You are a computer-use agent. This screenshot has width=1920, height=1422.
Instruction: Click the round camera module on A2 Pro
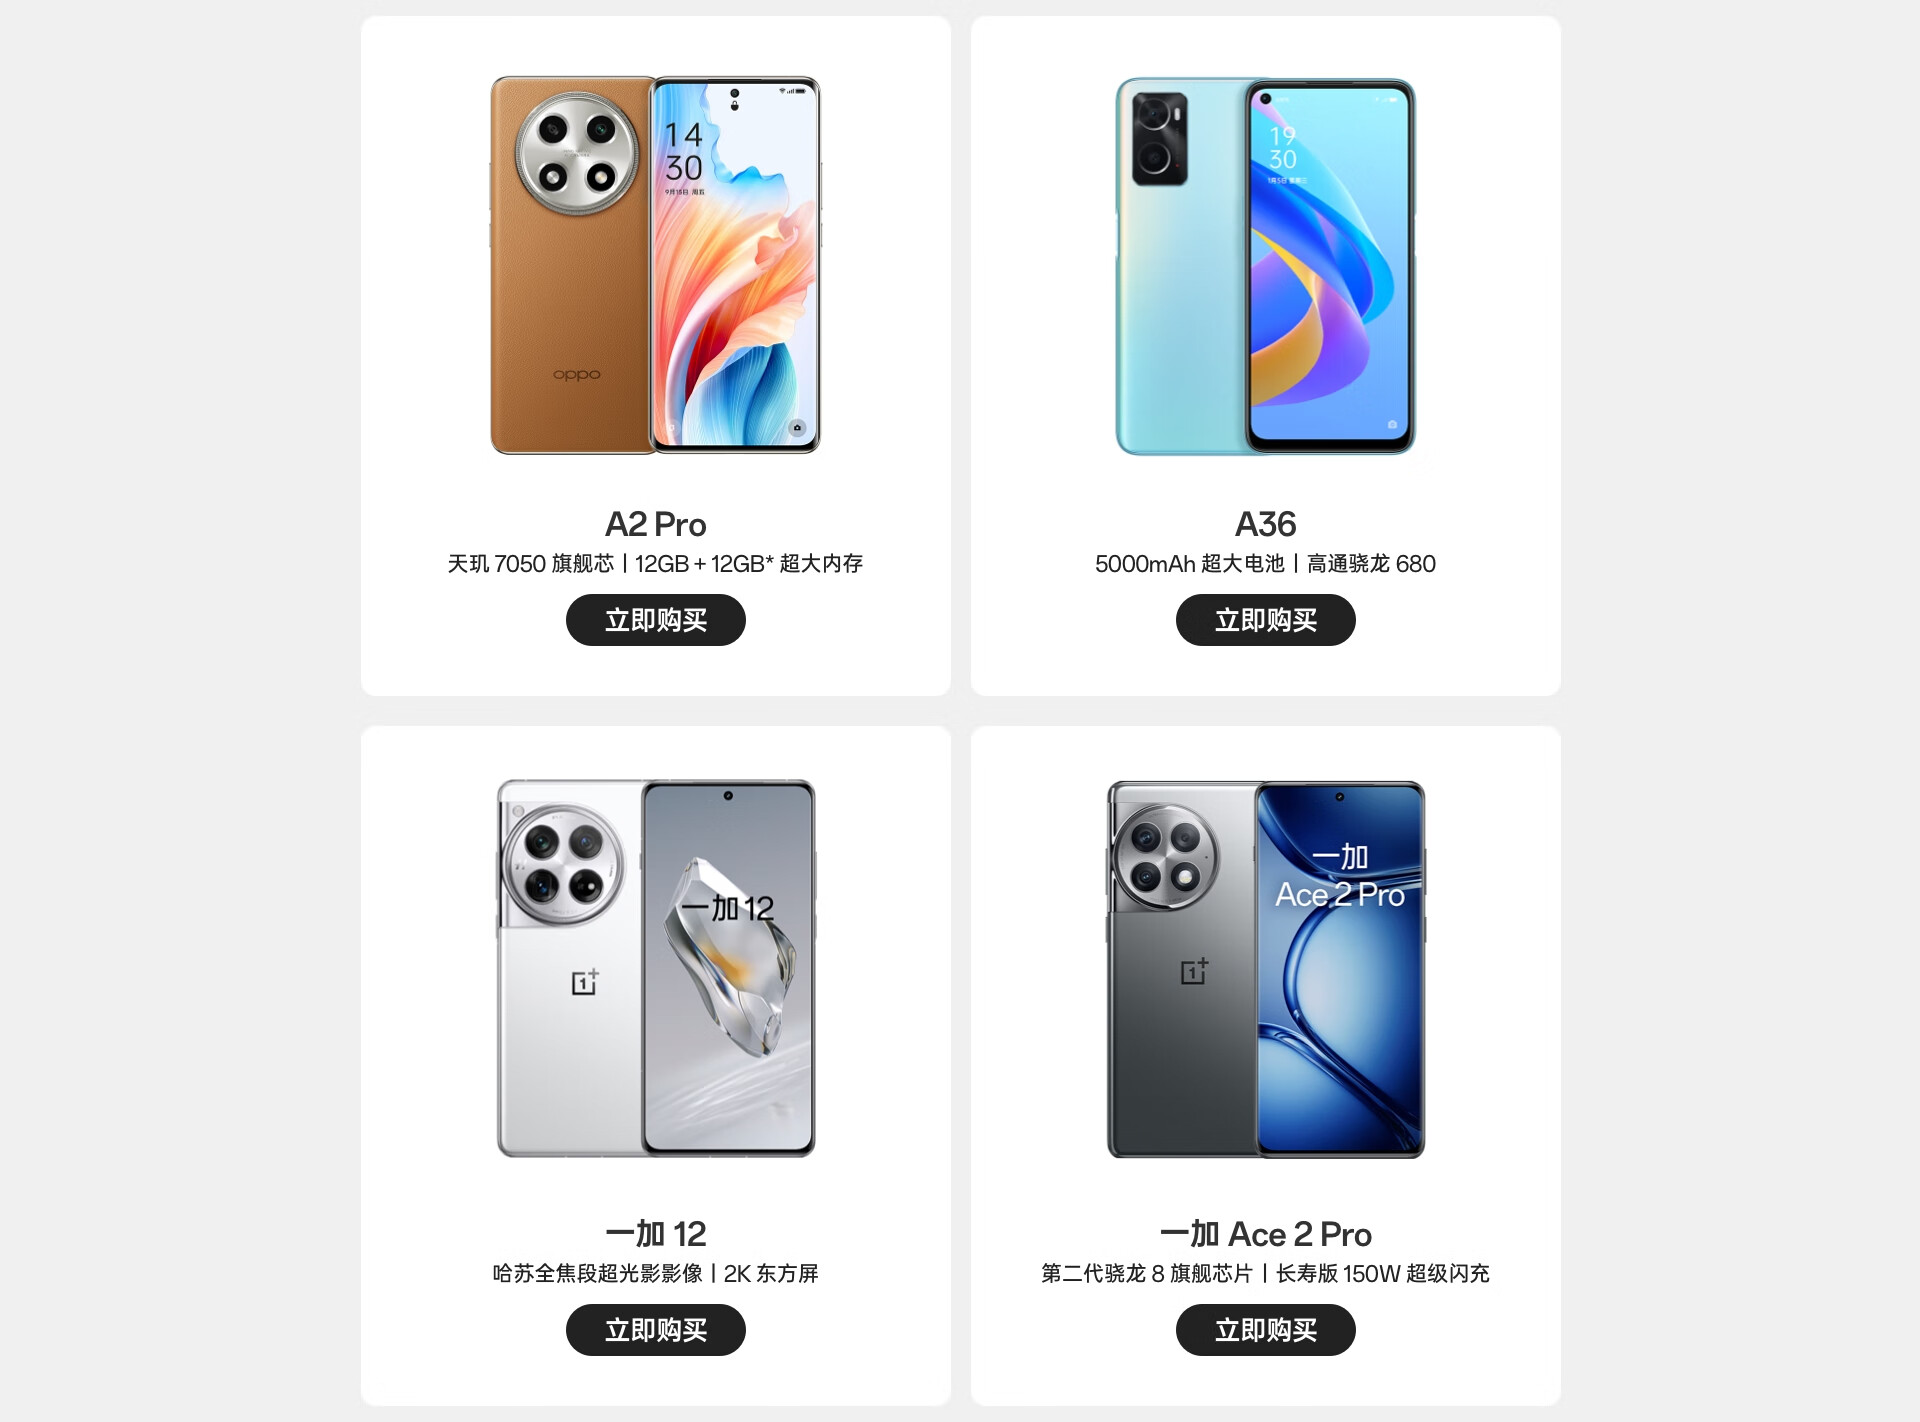pos(577,153)
